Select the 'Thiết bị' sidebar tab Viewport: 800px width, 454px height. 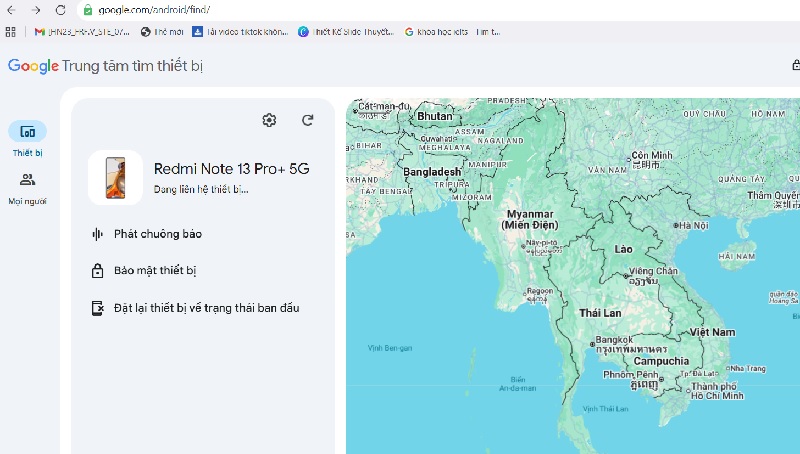click(x=28, y=139)
